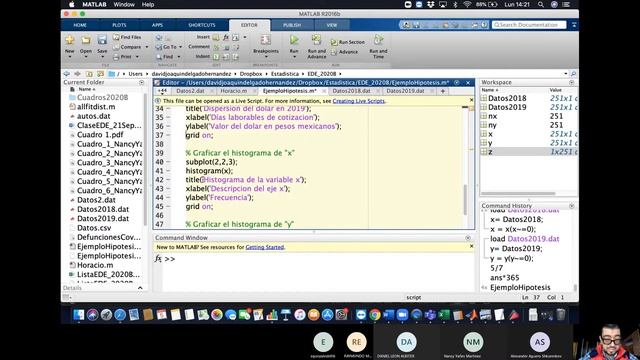Open Datos2018.dat editor tab
640x360 pixels.
[351, 91]
